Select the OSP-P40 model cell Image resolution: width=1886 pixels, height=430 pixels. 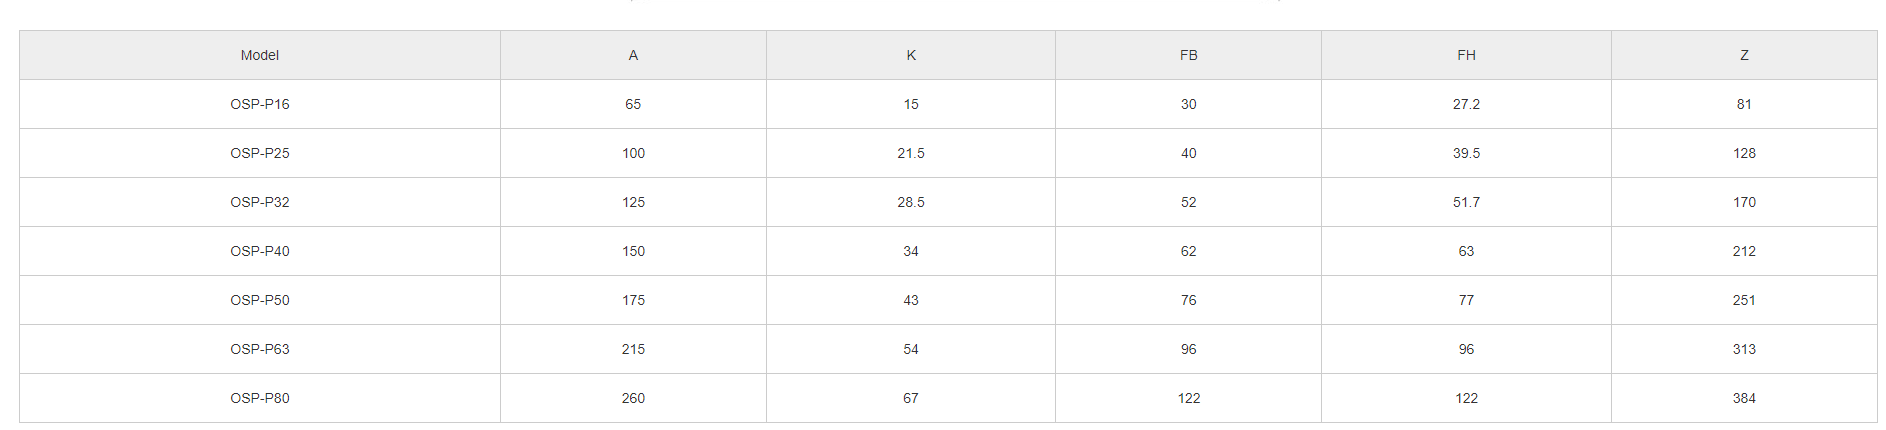(x=260, y=251)
